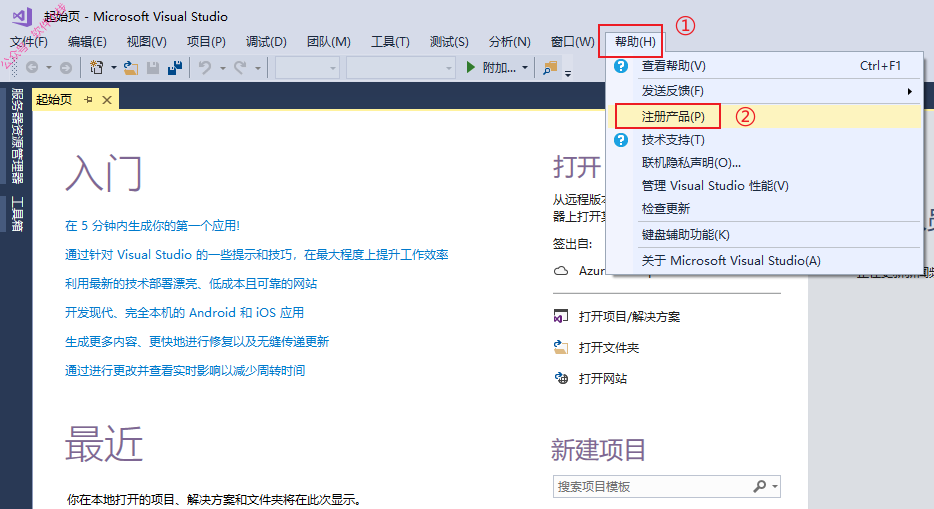
Task: Click the 打开文件夹 folder icon
Action: [561, 347]
